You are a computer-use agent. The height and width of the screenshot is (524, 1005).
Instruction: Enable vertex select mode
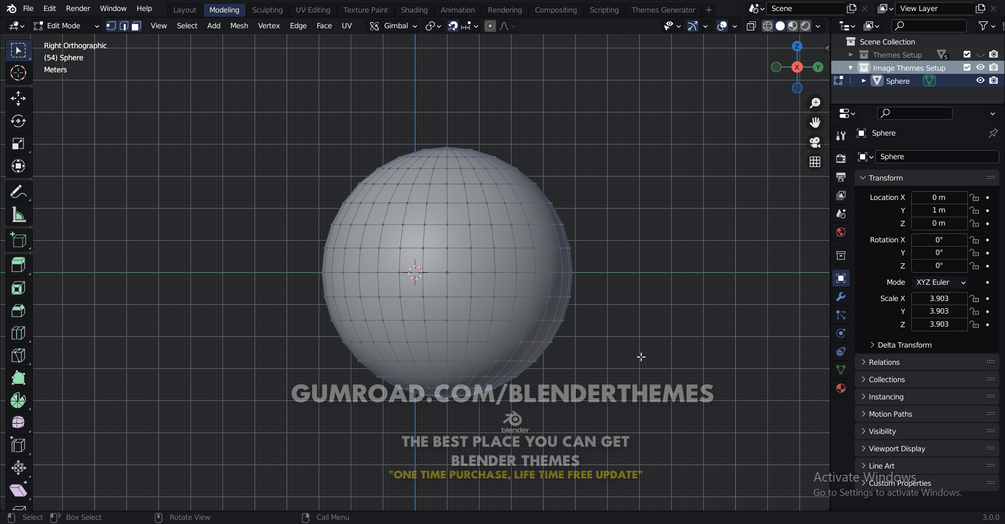tap(111, 26)
